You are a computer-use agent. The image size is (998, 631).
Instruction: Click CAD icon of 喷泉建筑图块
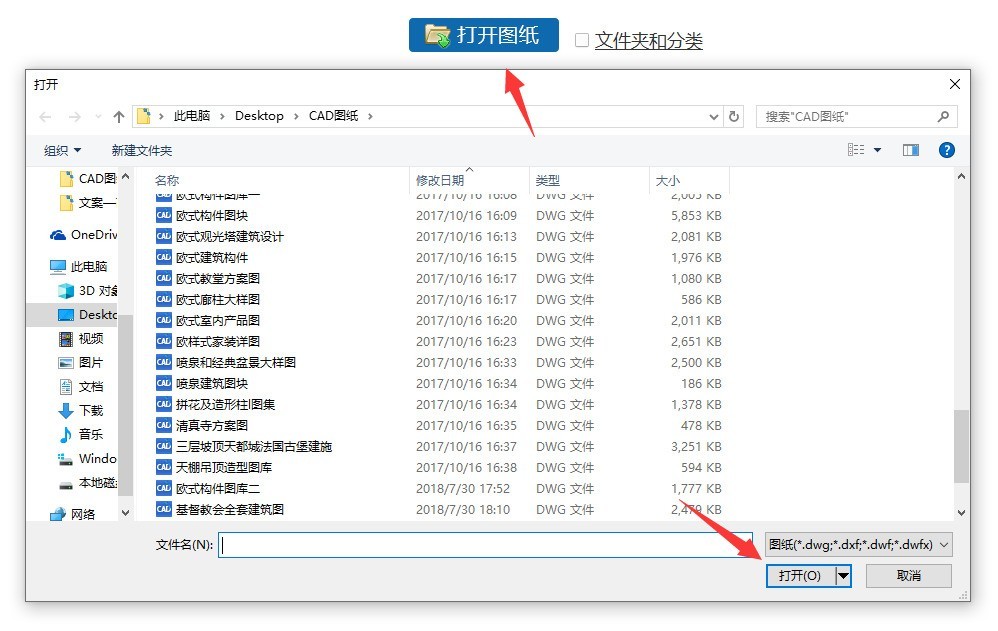pos(164,383)
